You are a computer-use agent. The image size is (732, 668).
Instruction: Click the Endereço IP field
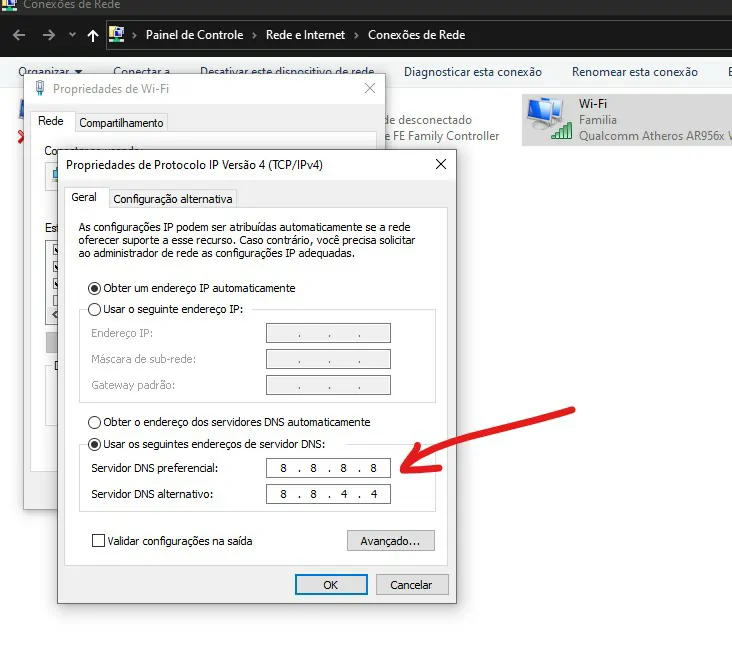328,333
